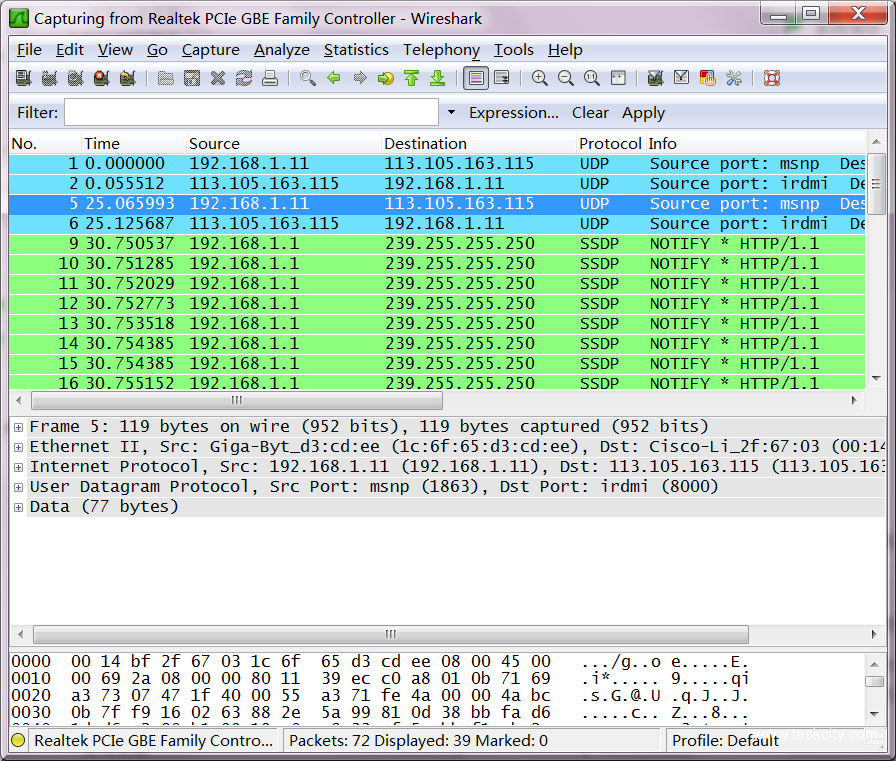Toggle packet list colorization
Viewport: 896px width, 761px height.
tap(476, 78)
